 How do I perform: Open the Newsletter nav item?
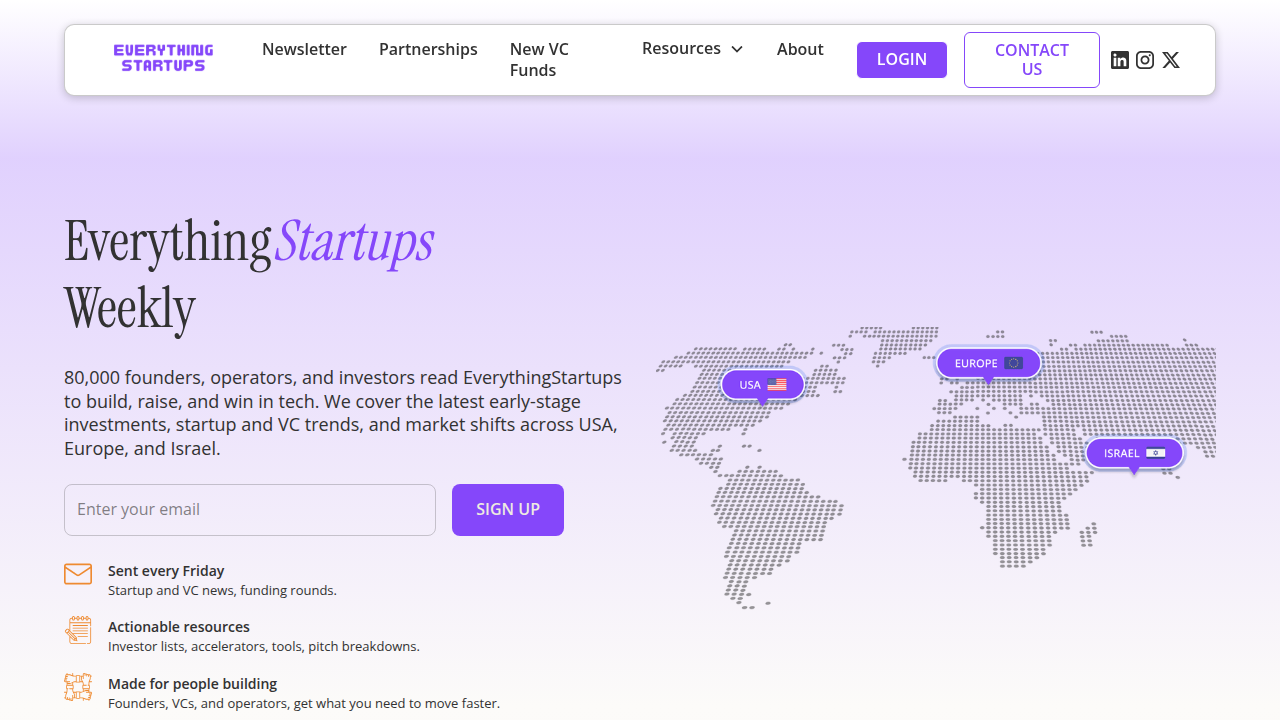tap(304, 49)
